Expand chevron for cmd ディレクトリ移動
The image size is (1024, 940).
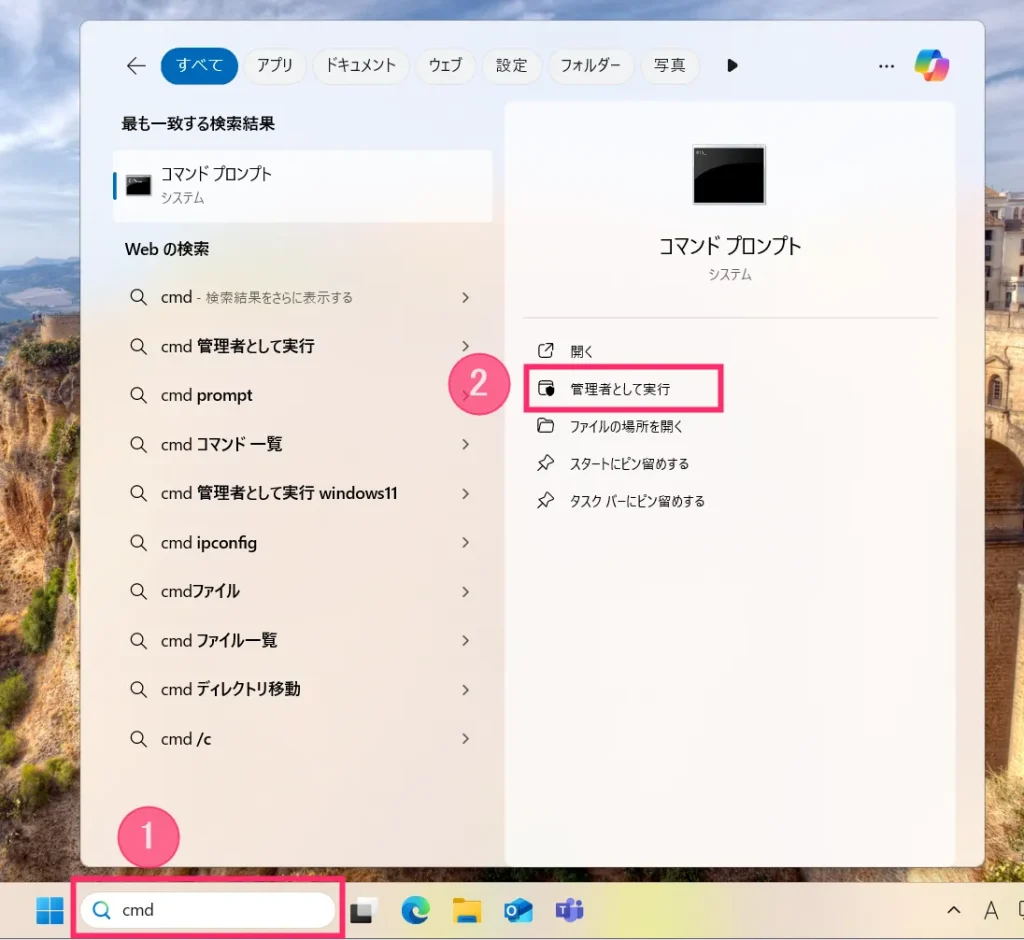(x=465, y=689)
